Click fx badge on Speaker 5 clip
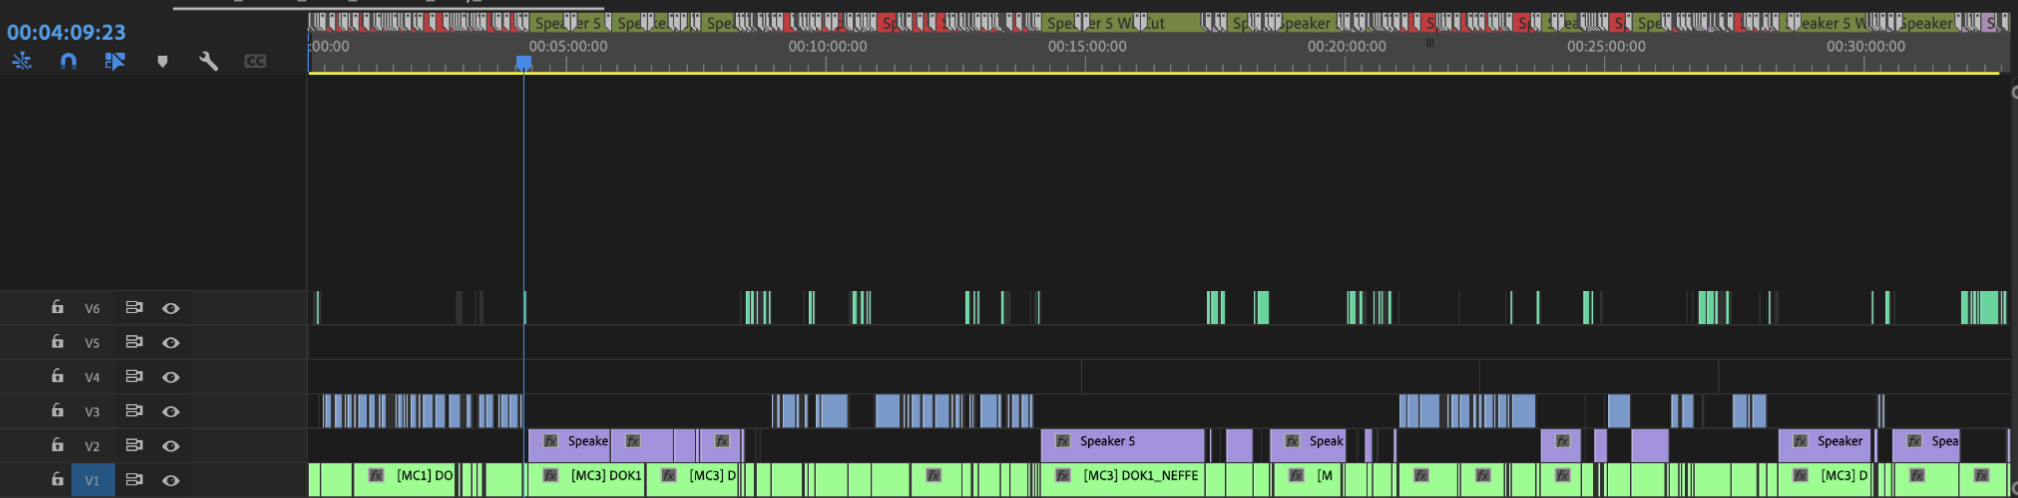This screenshot has height=498, width=2018. click(x=1063, y=441)
